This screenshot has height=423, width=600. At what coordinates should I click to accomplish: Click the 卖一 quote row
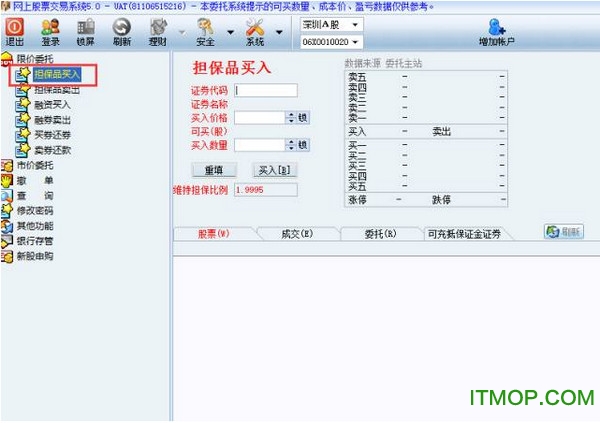(426, 118)
